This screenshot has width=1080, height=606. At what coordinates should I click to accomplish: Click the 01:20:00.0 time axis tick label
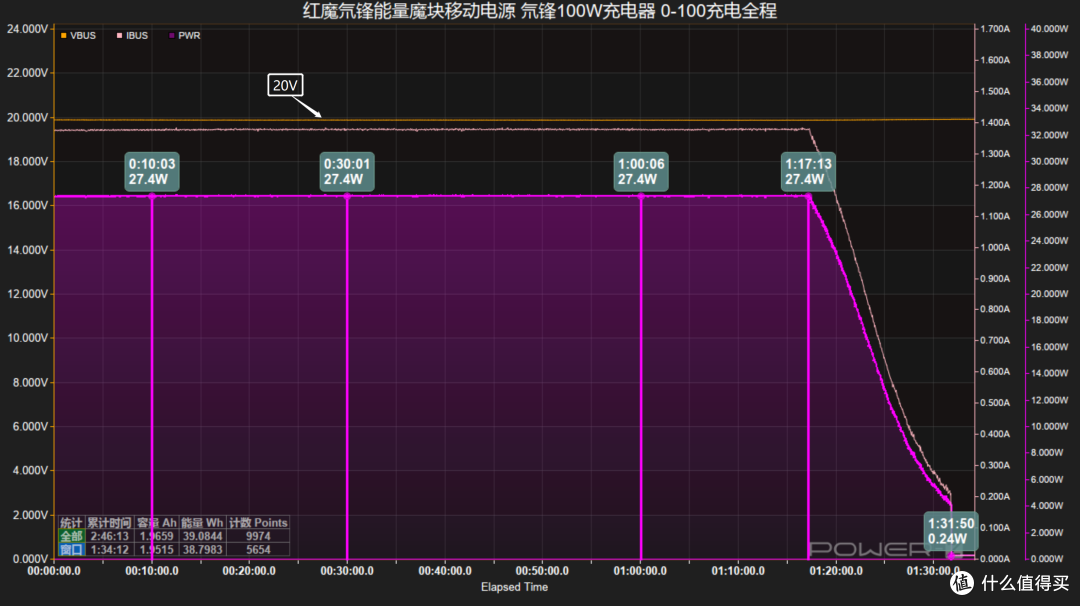tap(836, 571)
